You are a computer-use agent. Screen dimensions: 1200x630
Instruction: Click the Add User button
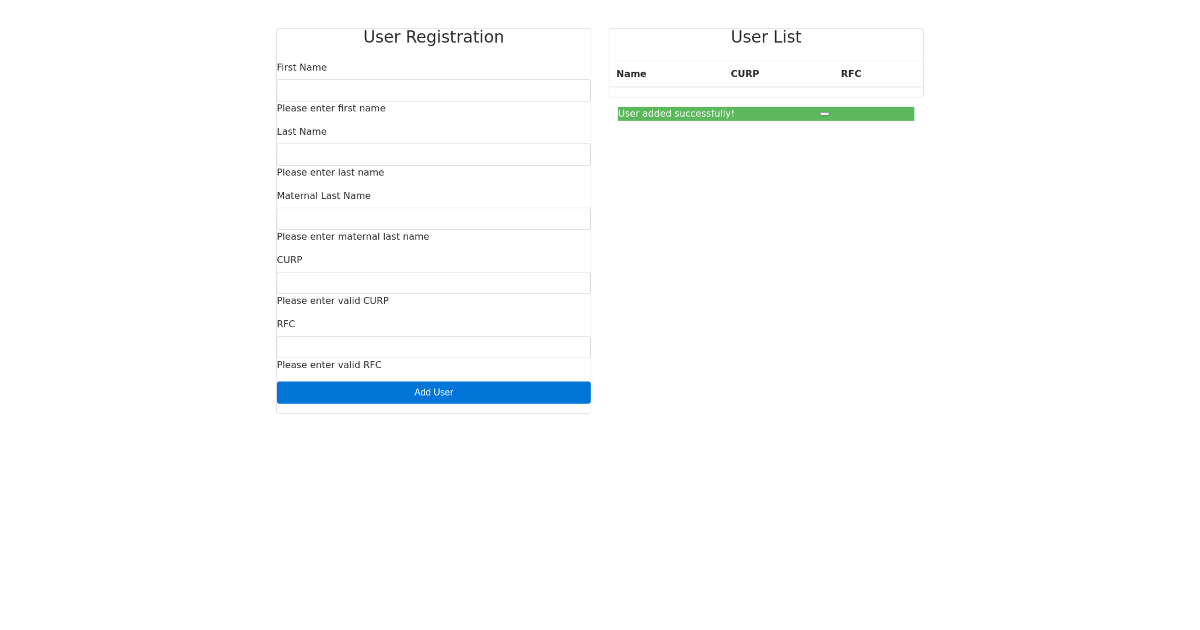433,393
